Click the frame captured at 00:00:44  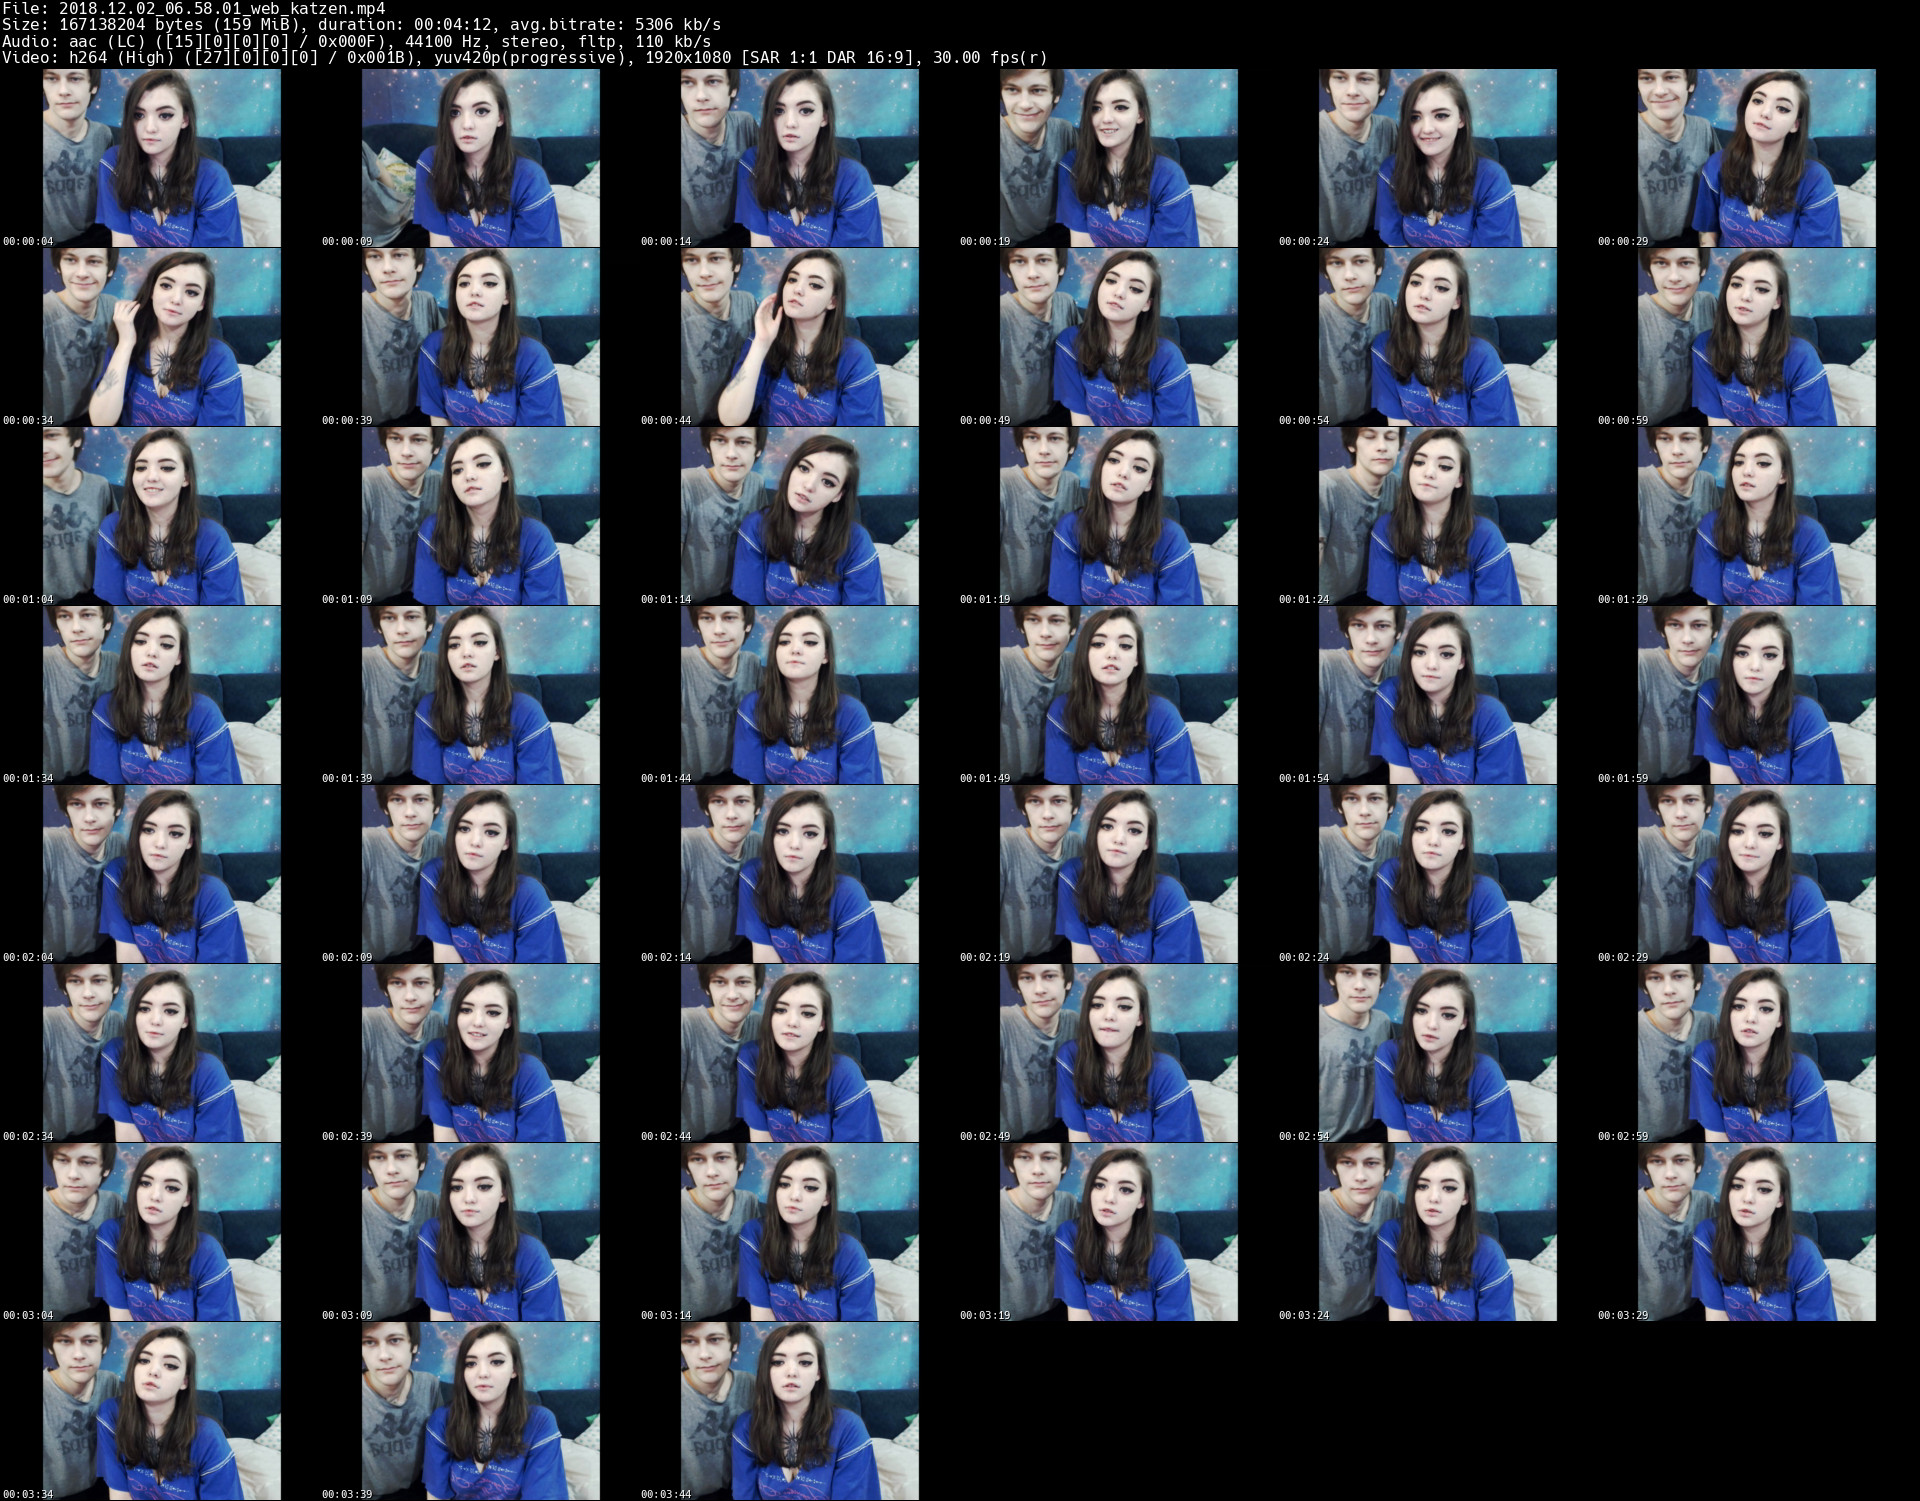tap(800, 337)
